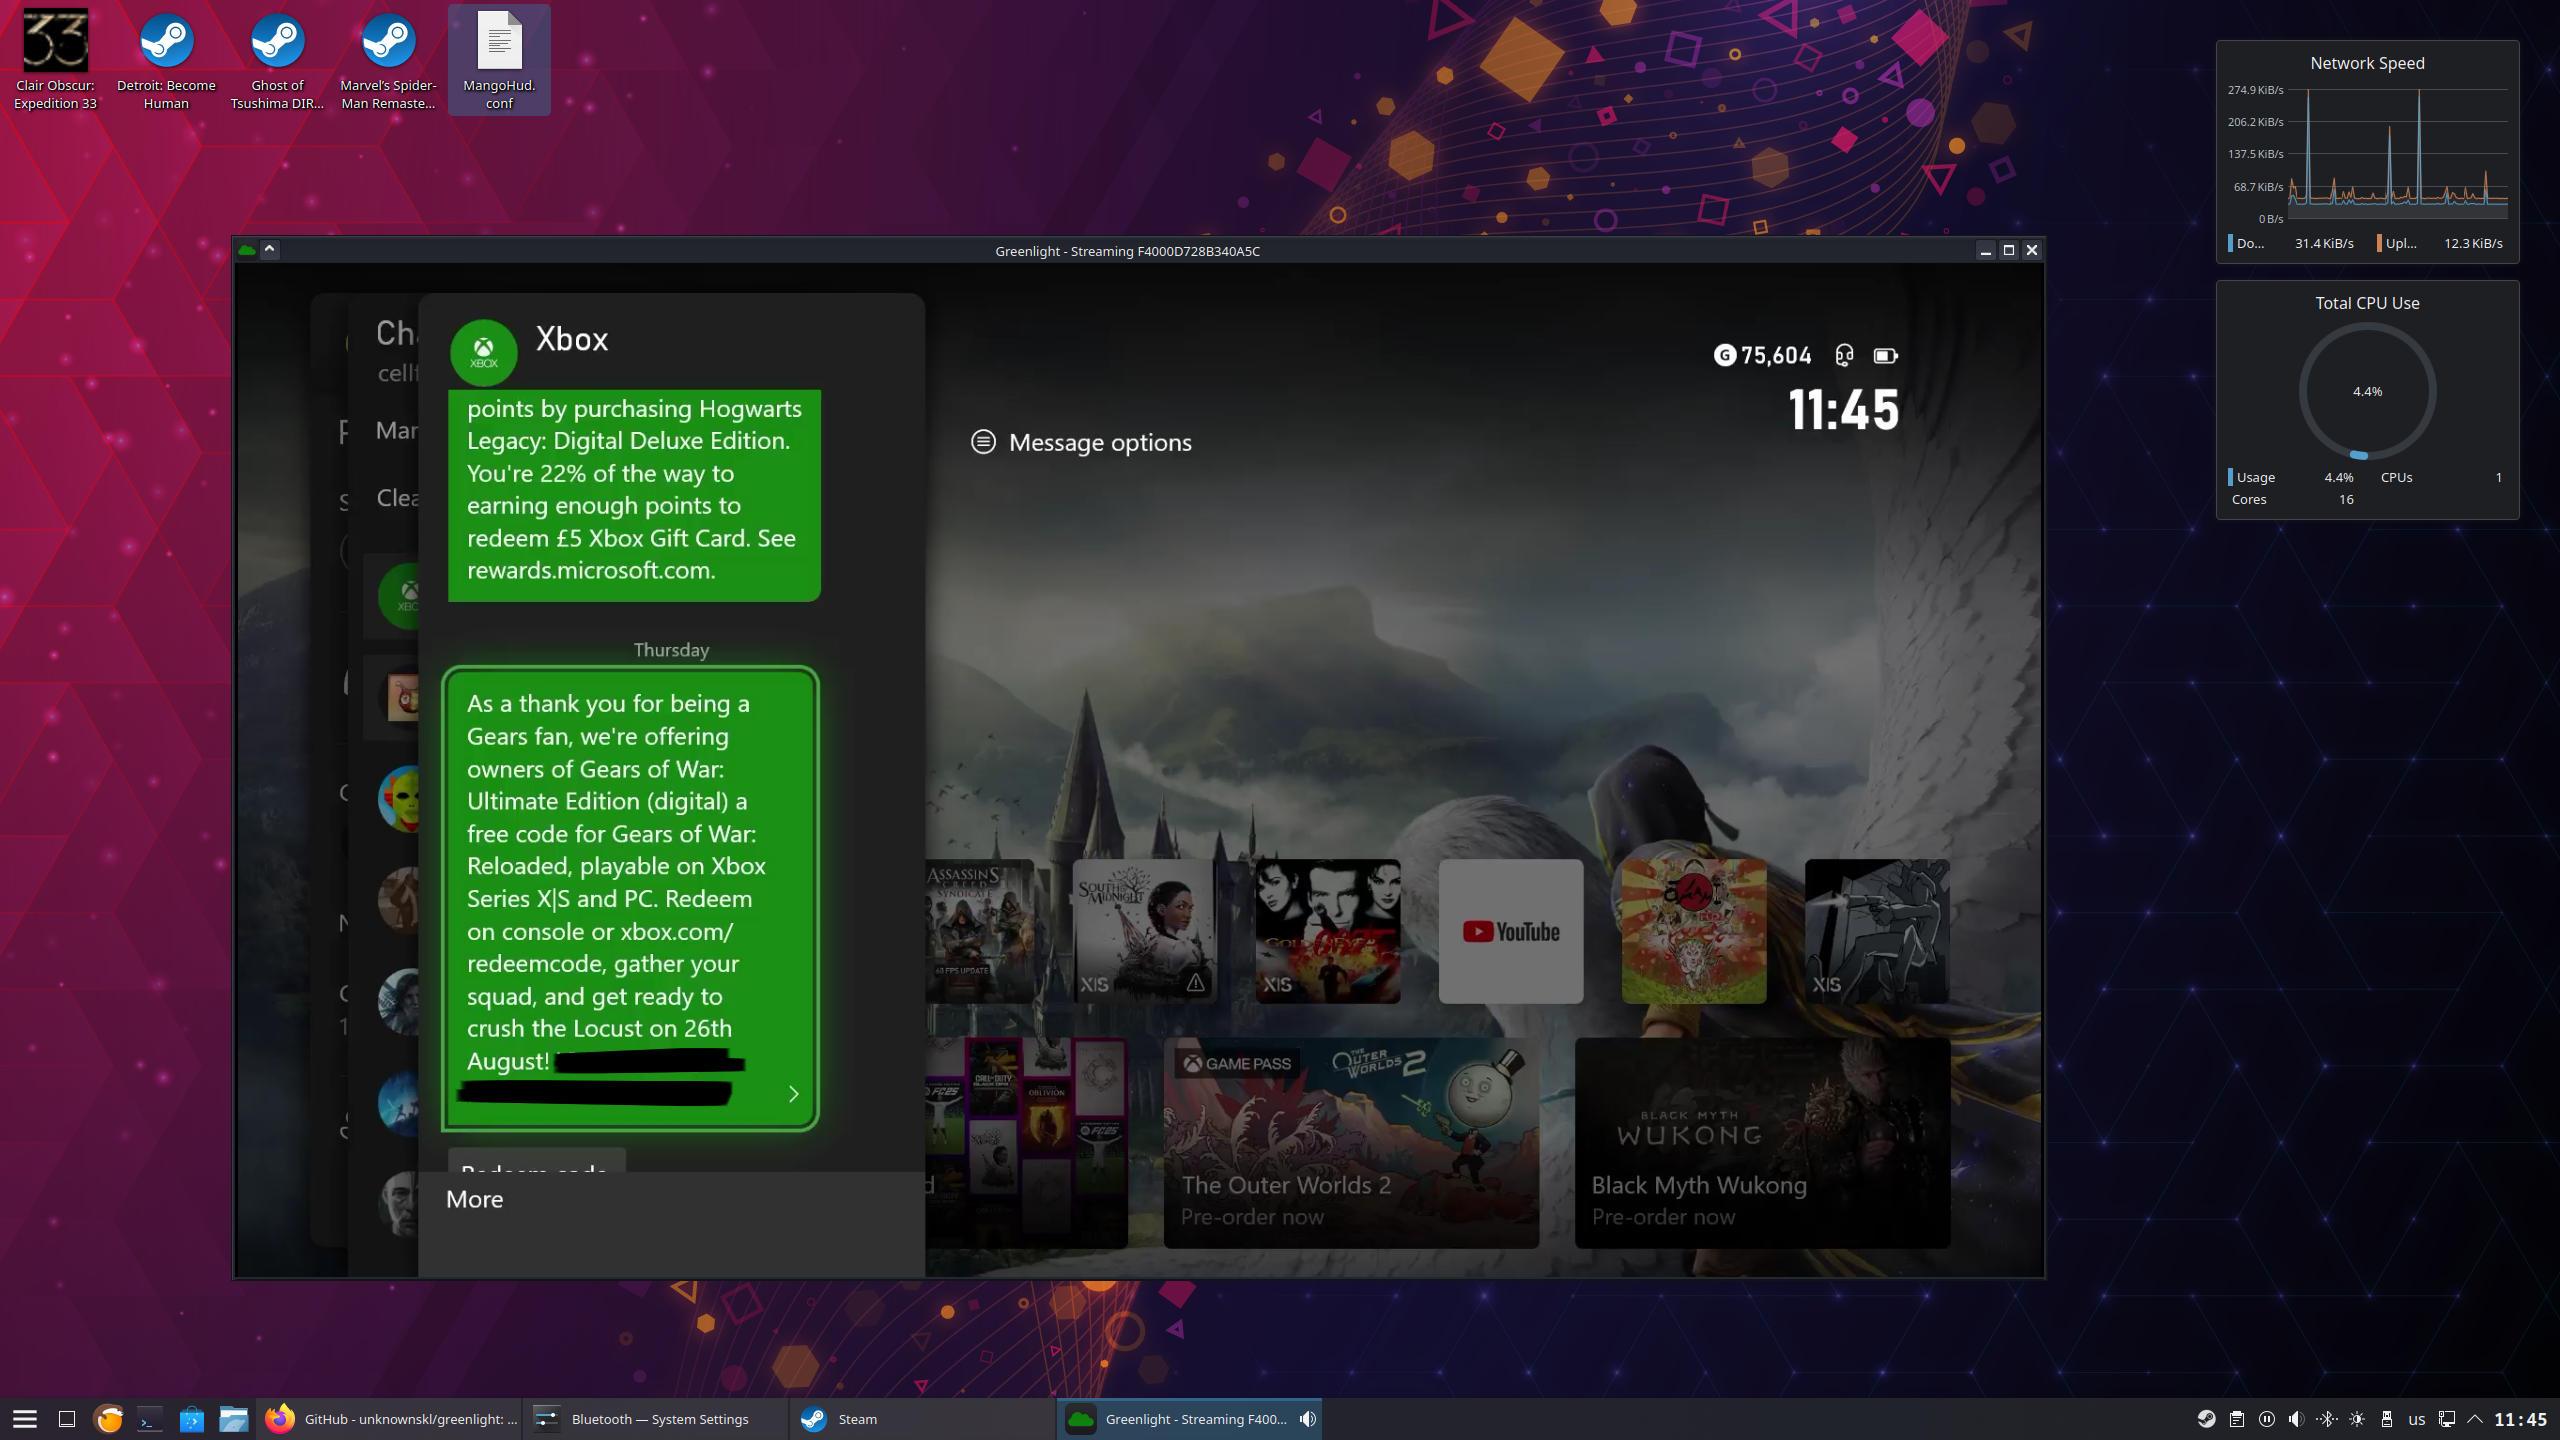2560x1440 pixels.
Task: Open the game collection tile with FC25
Action: pyautogui.click(x=1026, y=1142)
